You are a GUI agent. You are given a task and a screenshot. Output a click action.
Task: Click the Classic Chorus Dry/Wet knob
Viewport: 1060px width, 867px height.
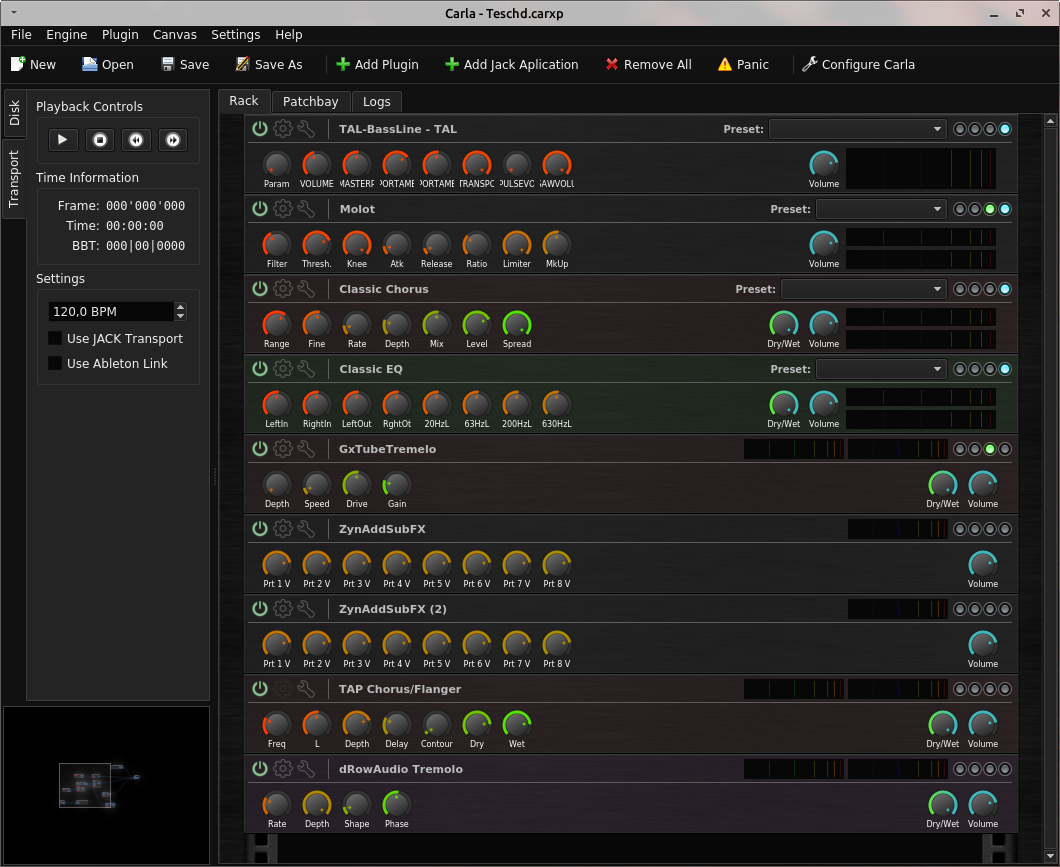click(784, 324)
